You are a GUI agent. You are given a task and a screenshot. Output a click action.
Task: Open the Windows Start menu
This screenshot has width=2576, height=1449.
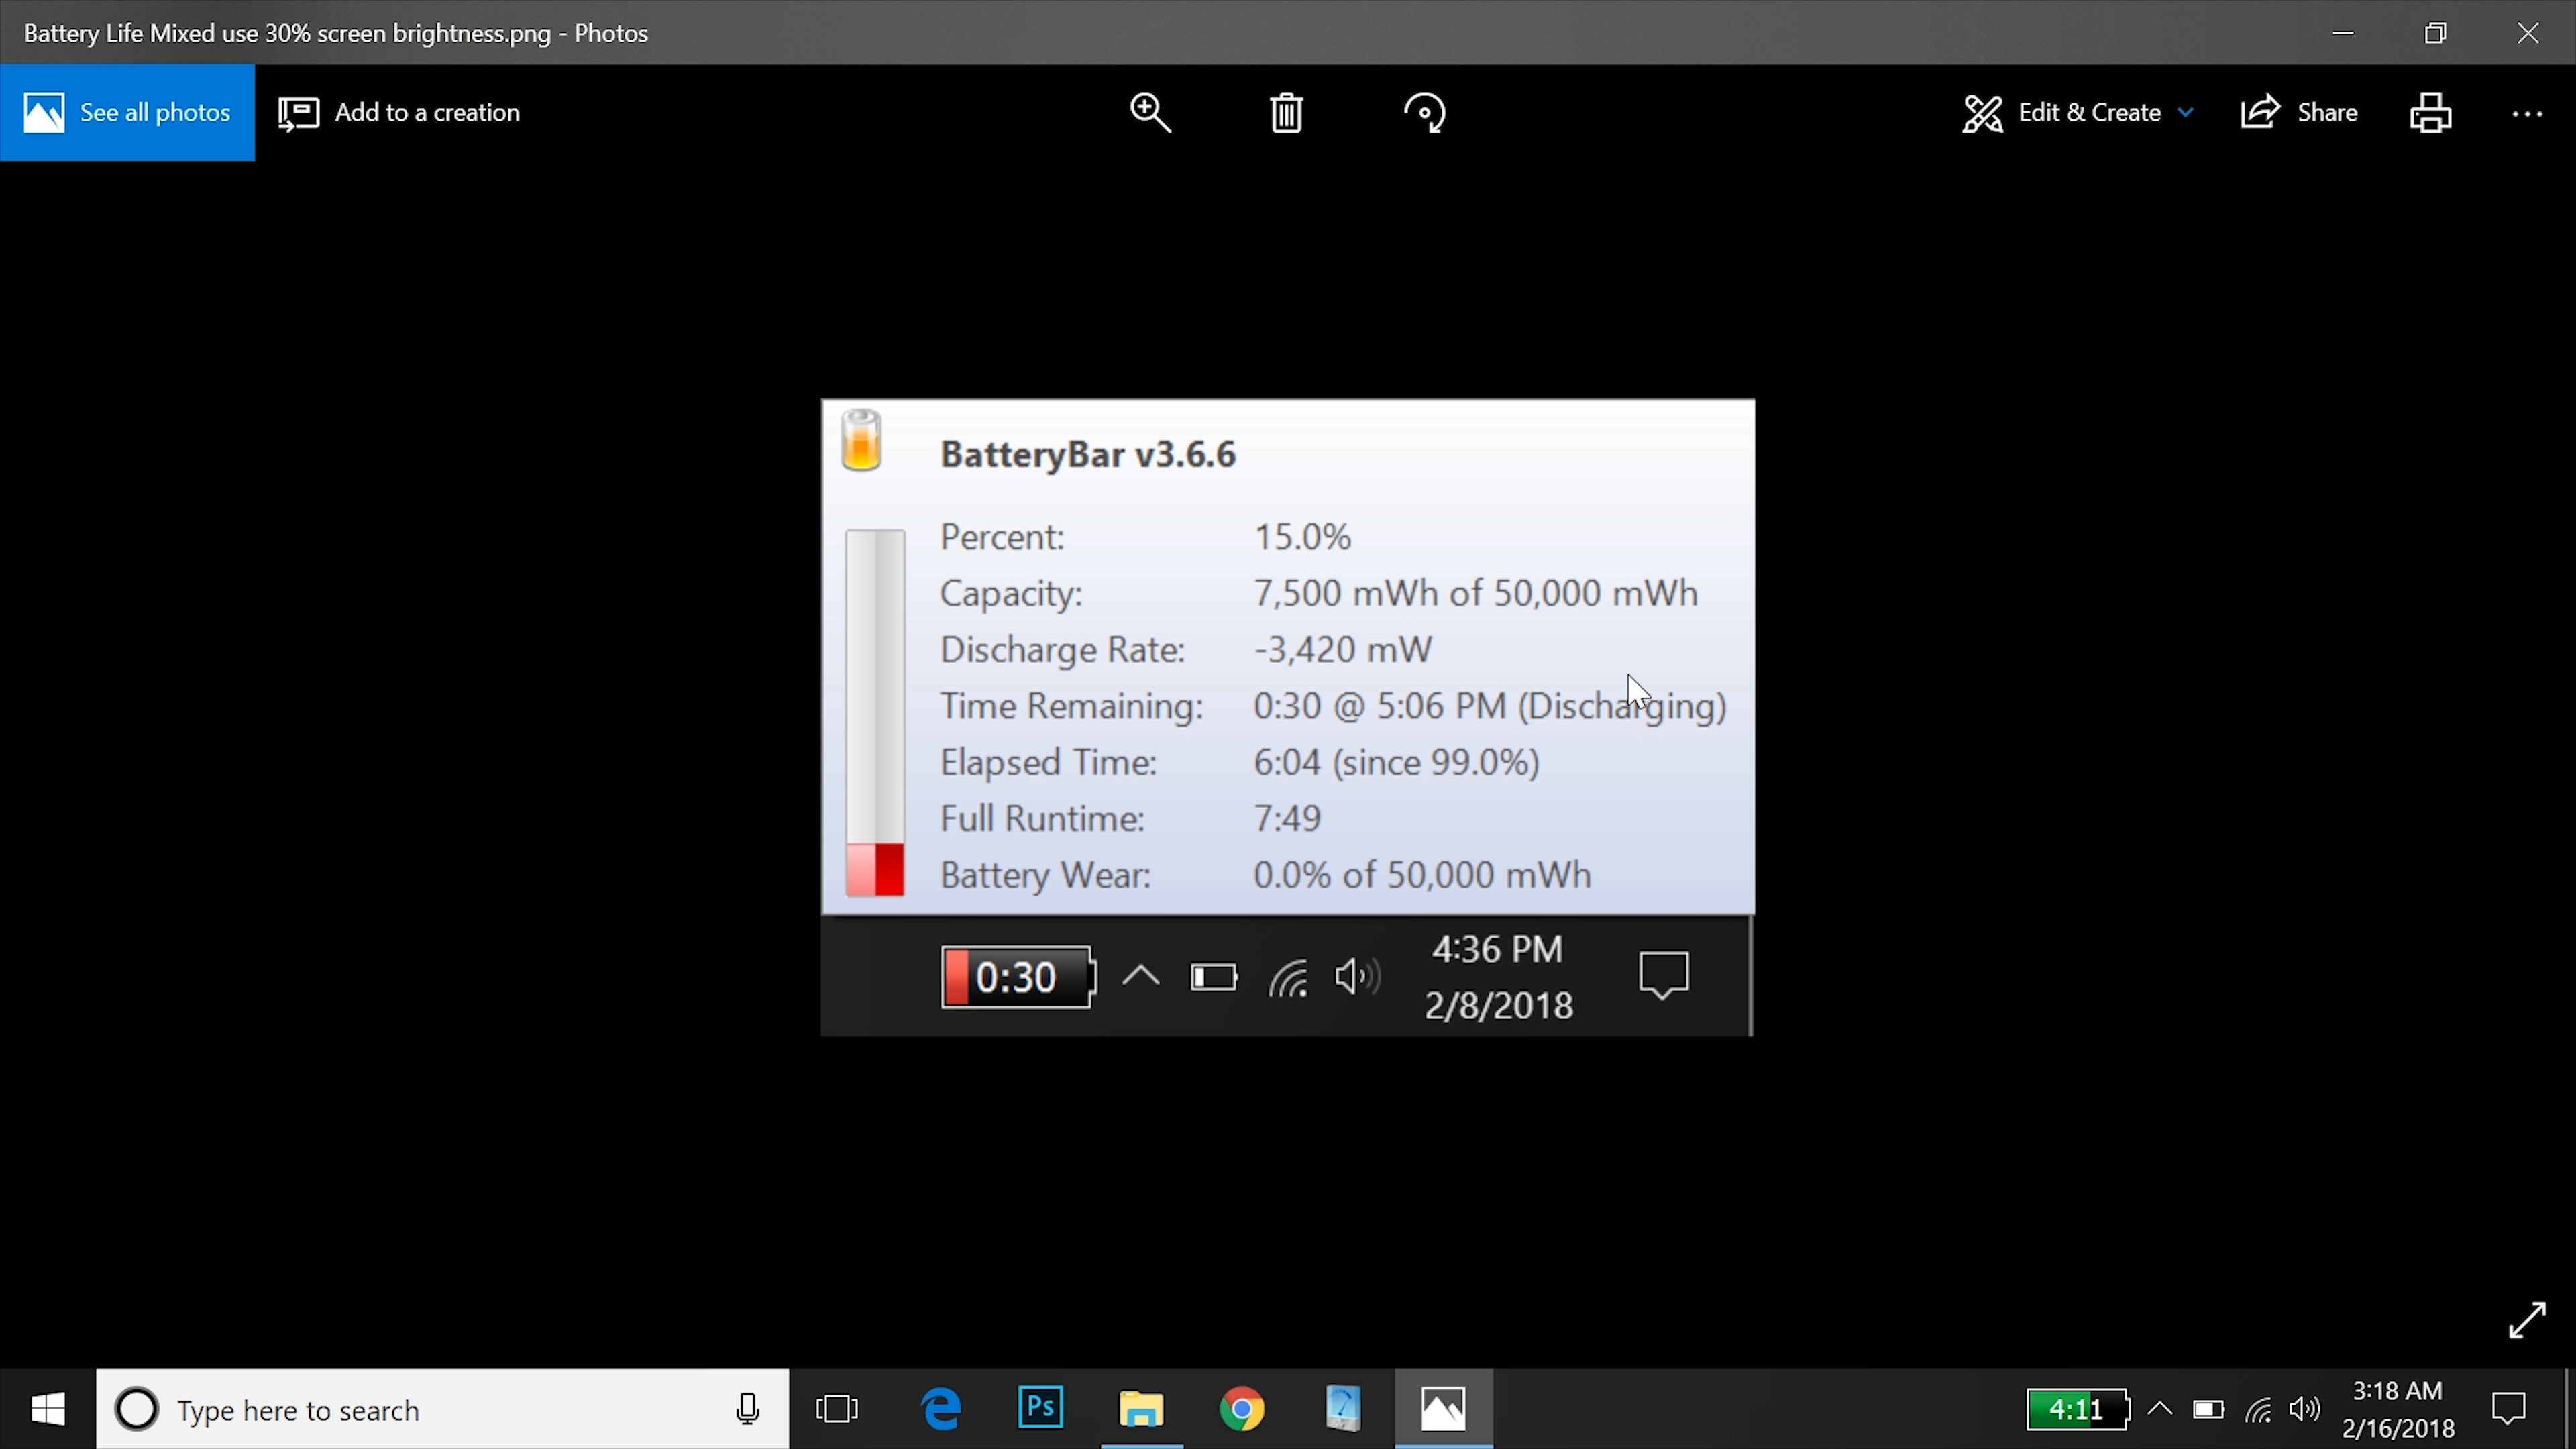(x=48, y=1409)
